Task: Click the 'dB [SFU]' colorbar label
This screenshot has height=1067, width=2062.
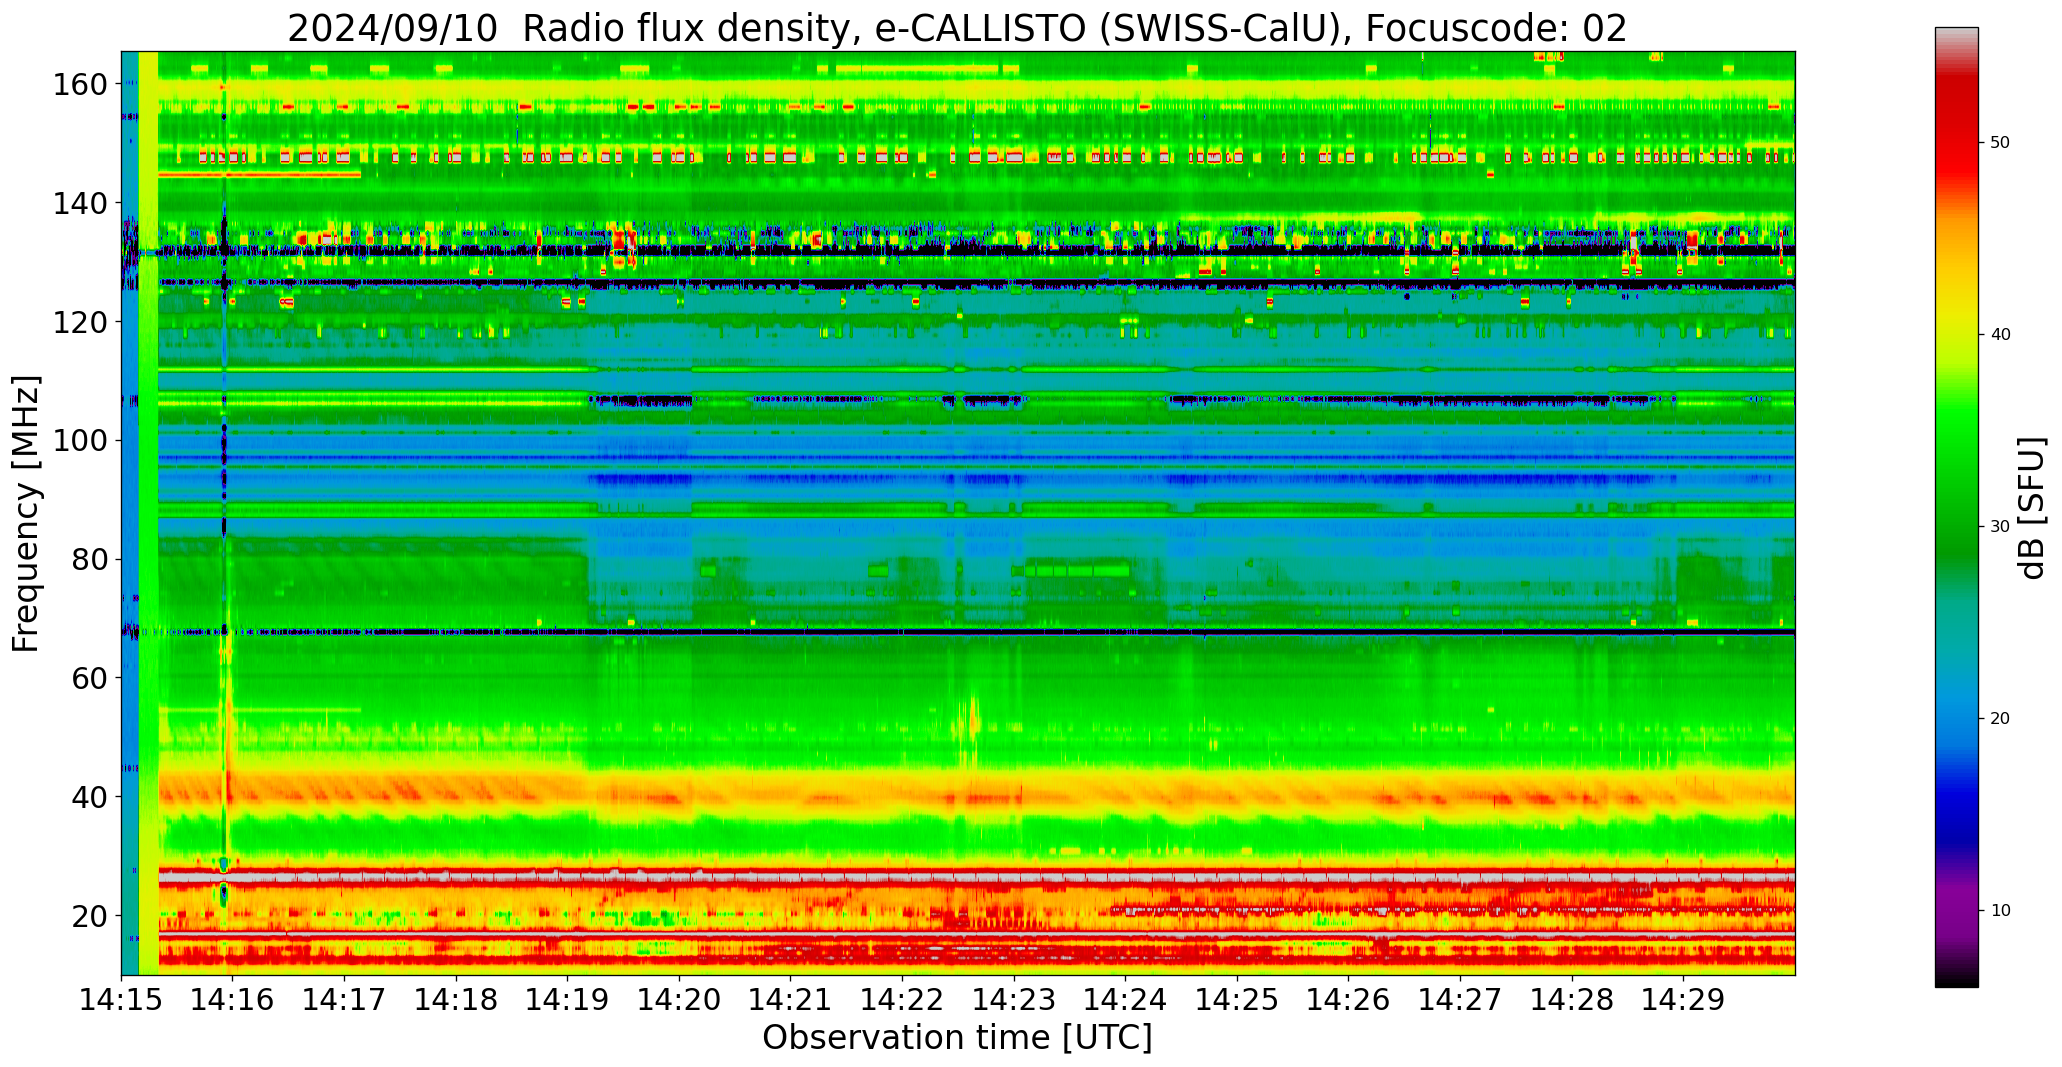Action: click(2031, 508)
